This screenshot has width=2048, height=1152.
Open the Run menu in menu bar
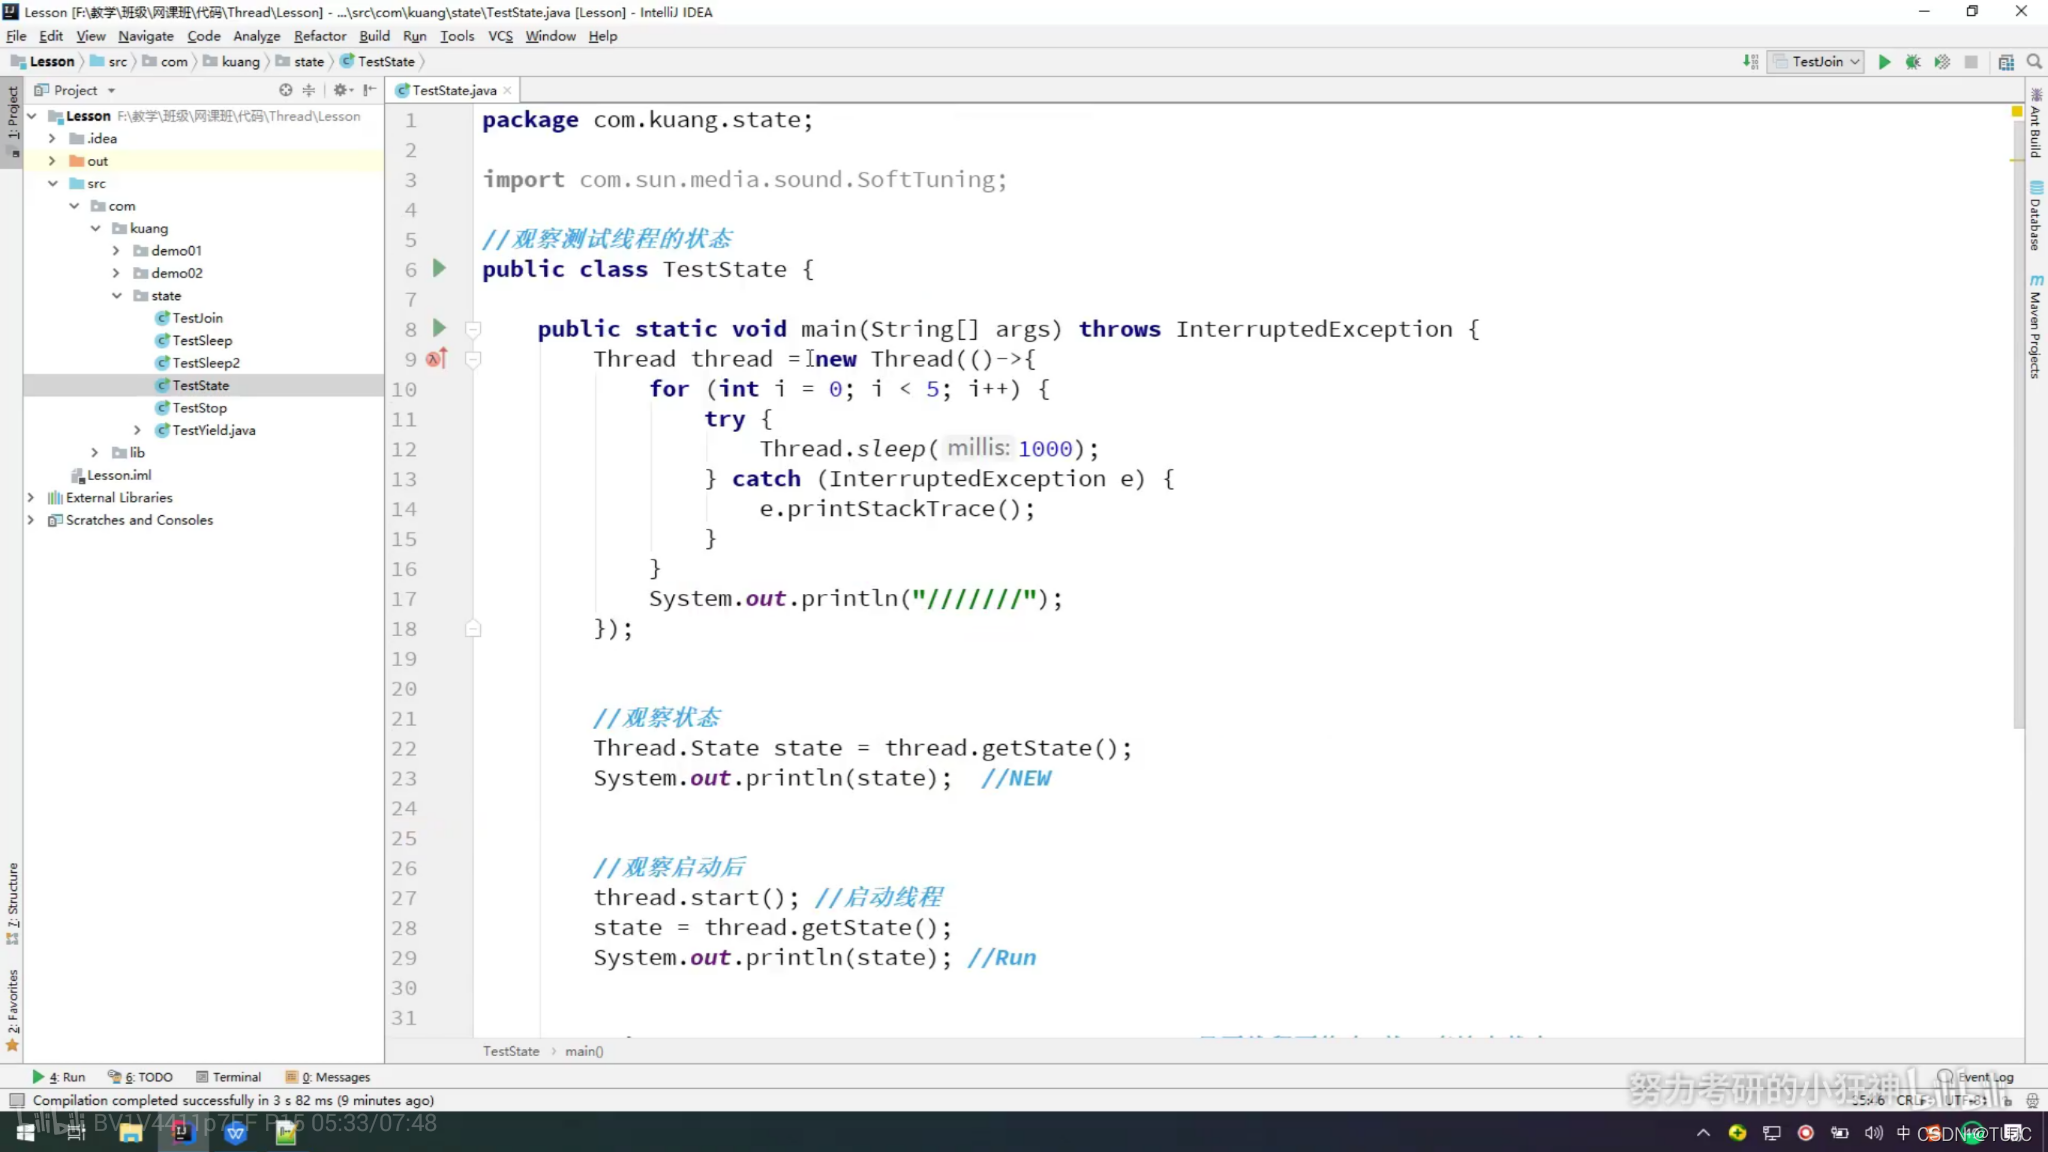[x=414, y=35]
